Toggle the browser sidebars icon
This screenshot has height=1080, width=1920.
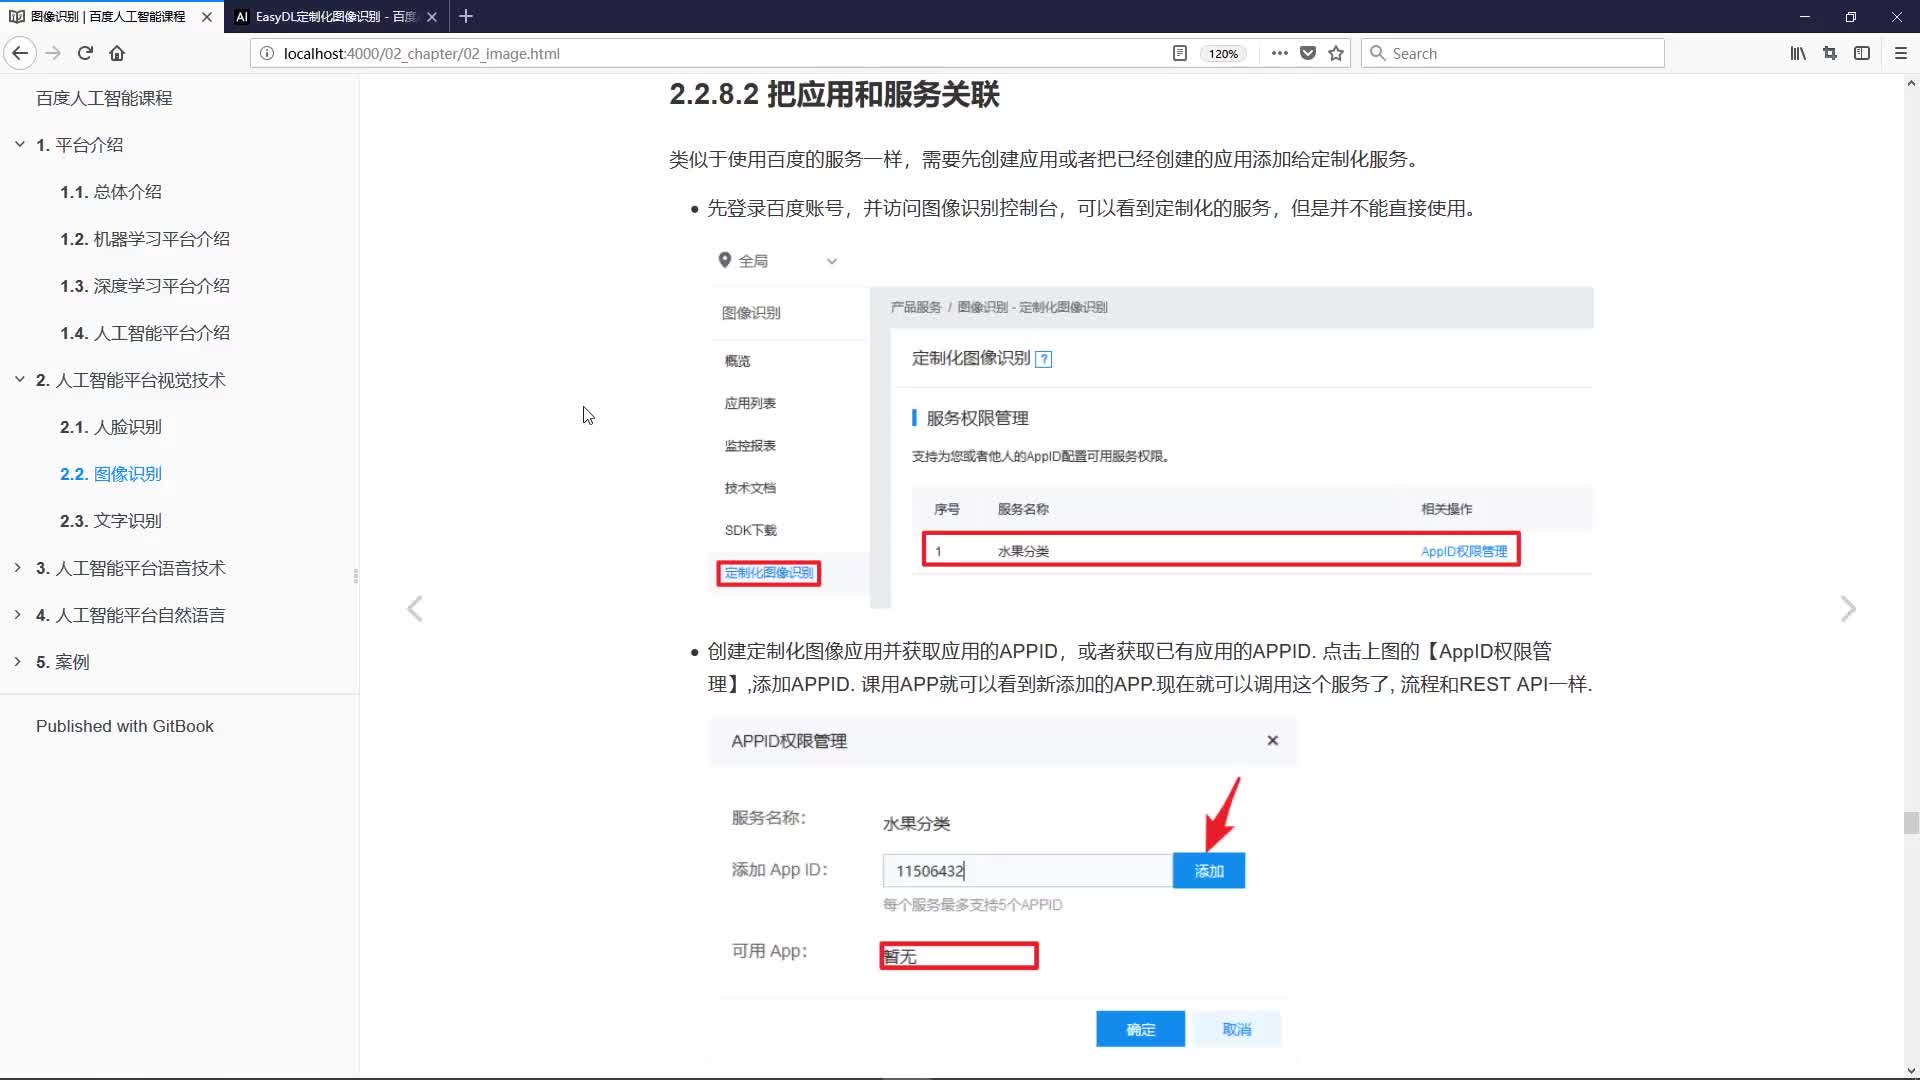pos(1862,53)
